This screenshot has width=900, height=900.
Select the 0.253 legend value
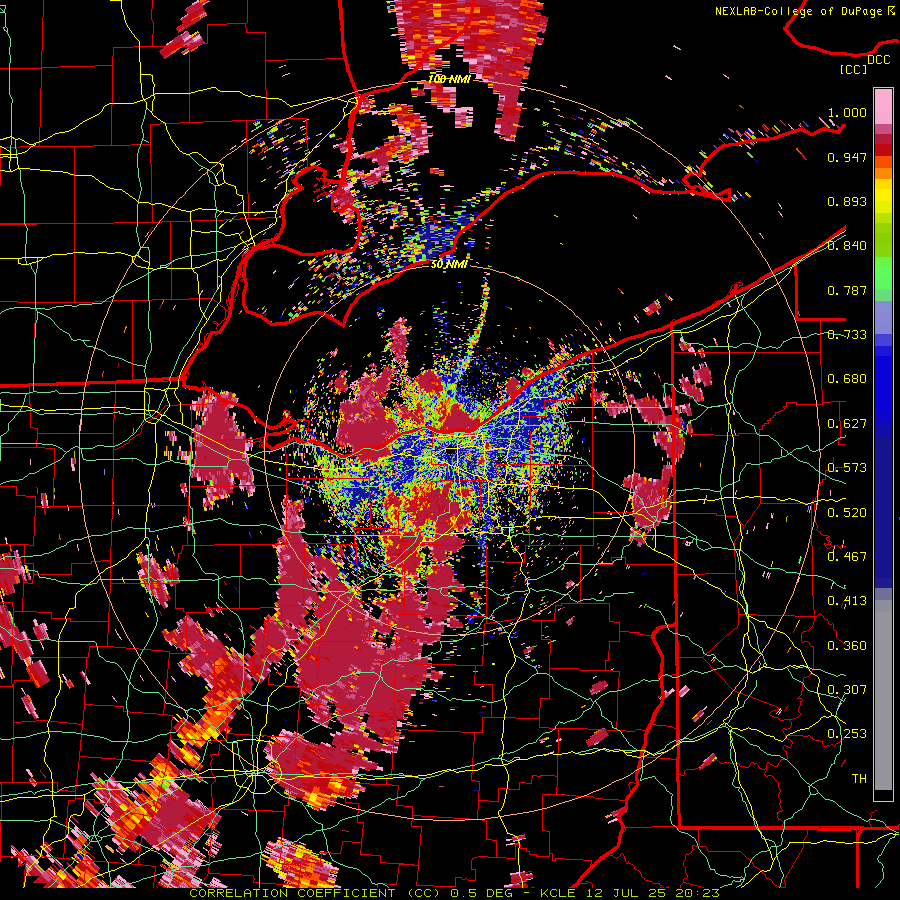[847, 734]
